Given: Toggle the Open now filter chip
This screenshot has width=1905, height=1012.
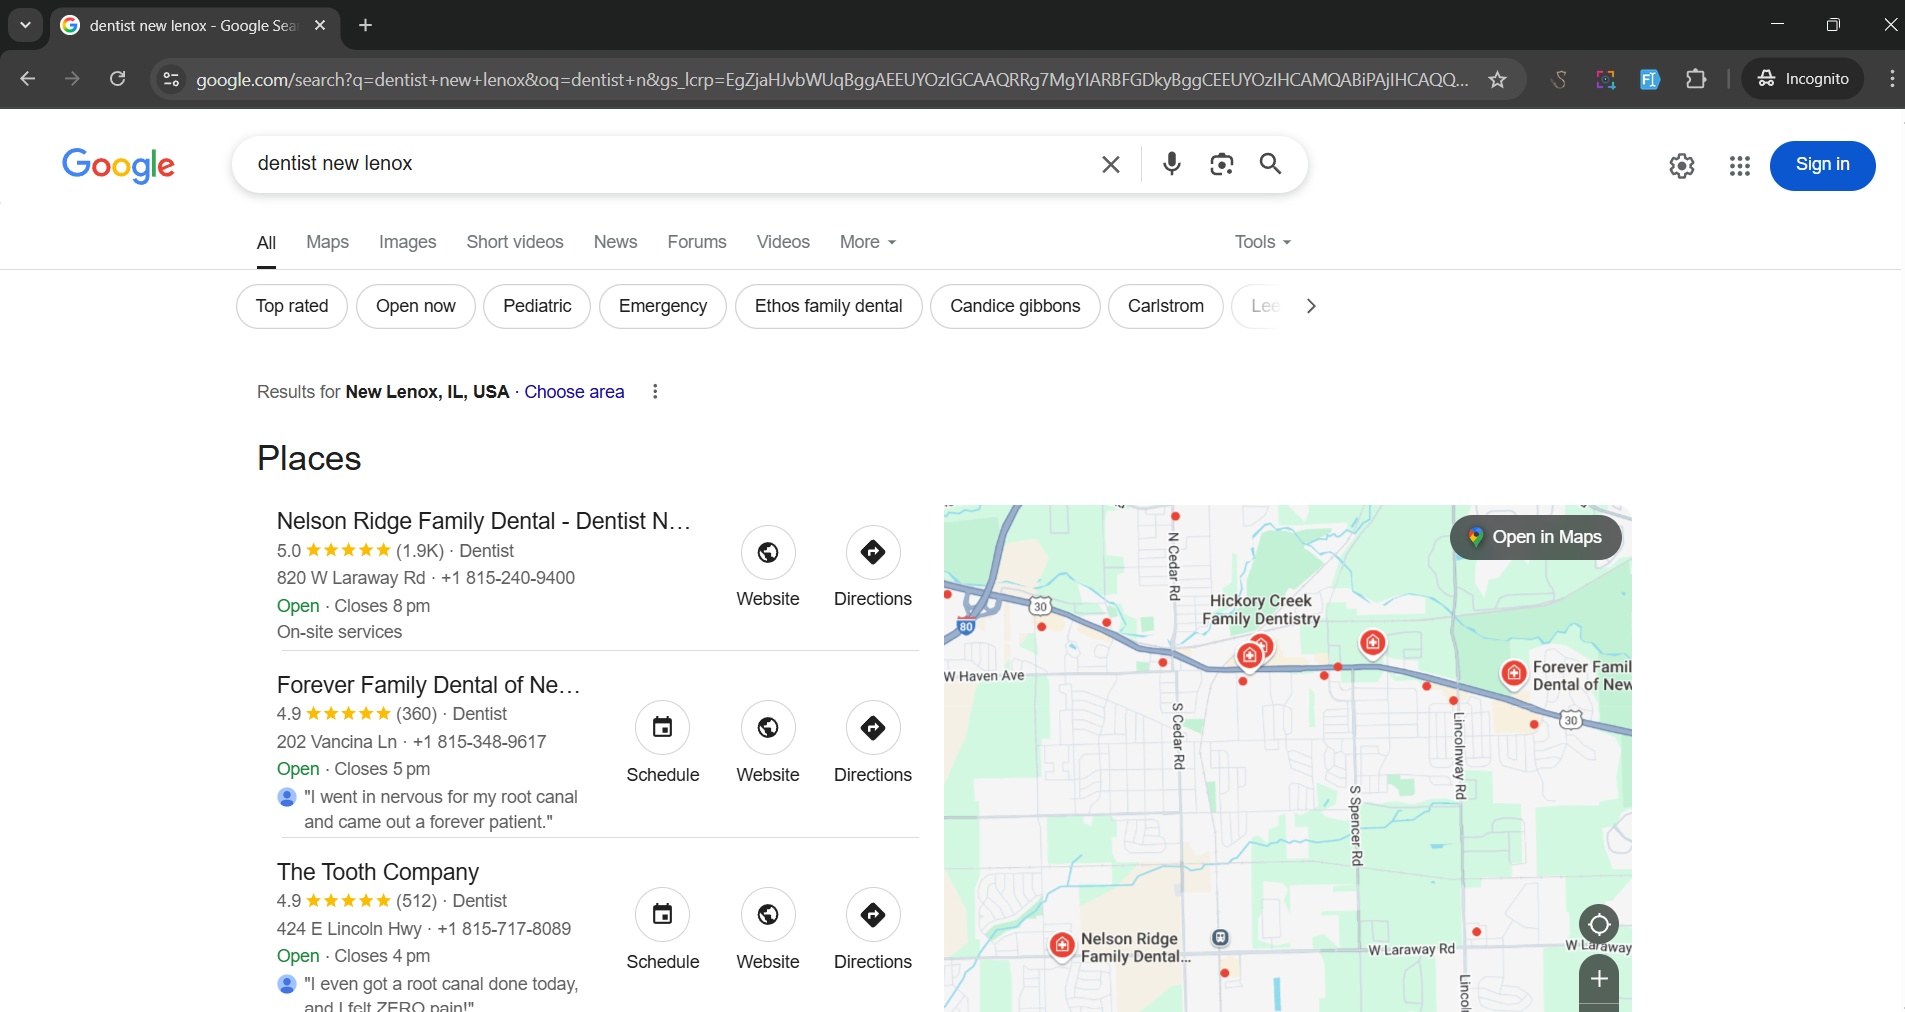Looking at the screenshot, I should (415, 306).
